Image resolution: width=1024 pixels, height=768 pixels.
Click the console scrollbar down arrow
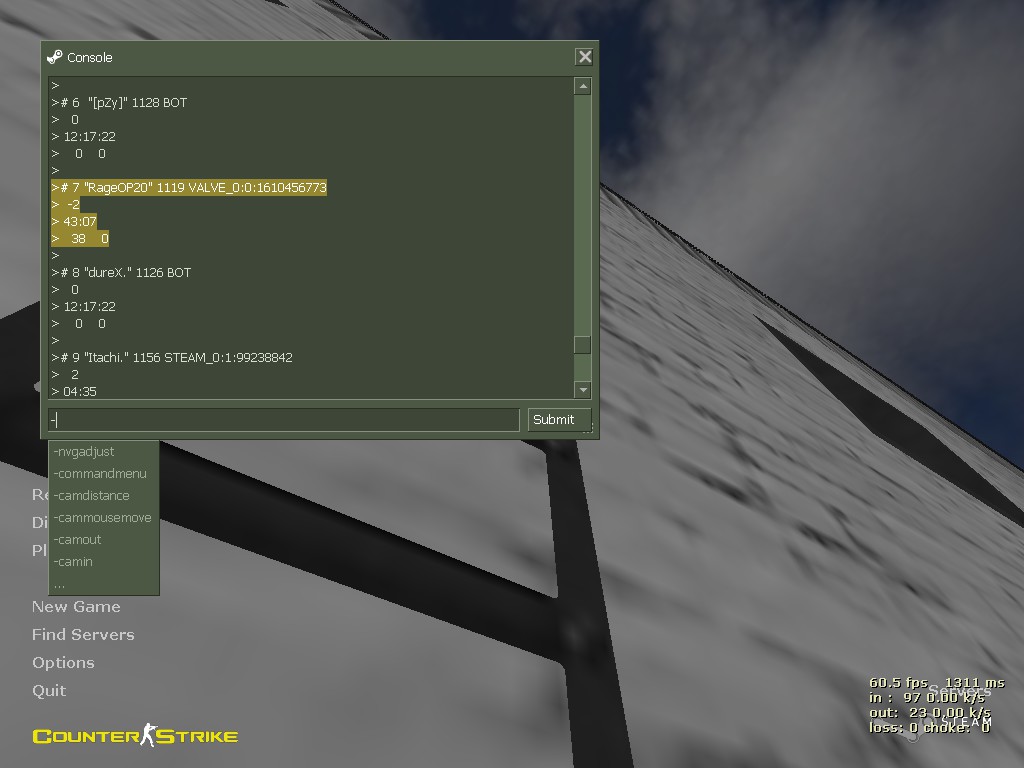[583, 390]
